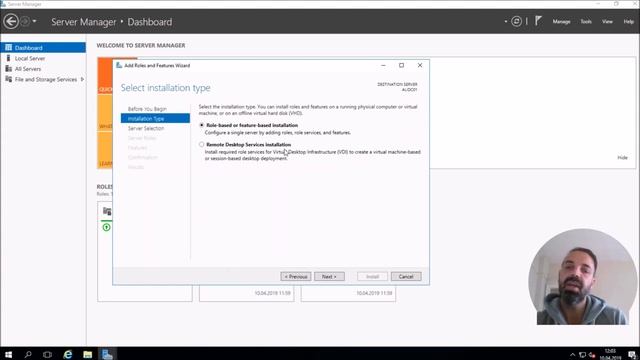Click the WELCOME TO SERVER MANAGER heading
This screenshot has height=360, width=640.
click(x=141, y=45)
